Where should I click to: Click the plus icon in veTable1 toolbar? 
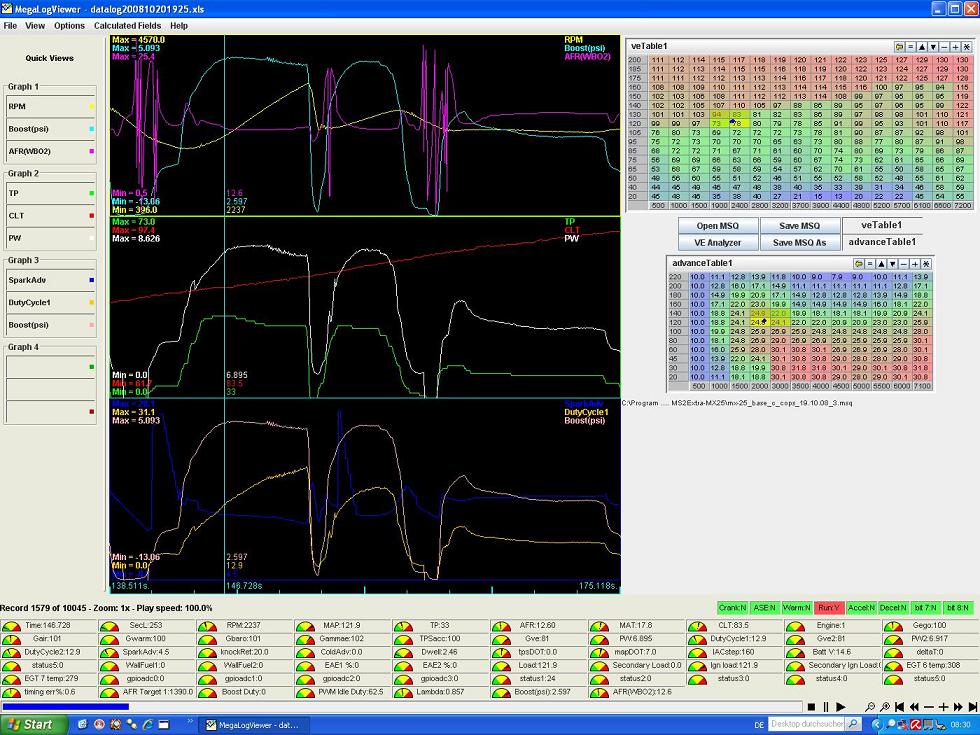955,47
